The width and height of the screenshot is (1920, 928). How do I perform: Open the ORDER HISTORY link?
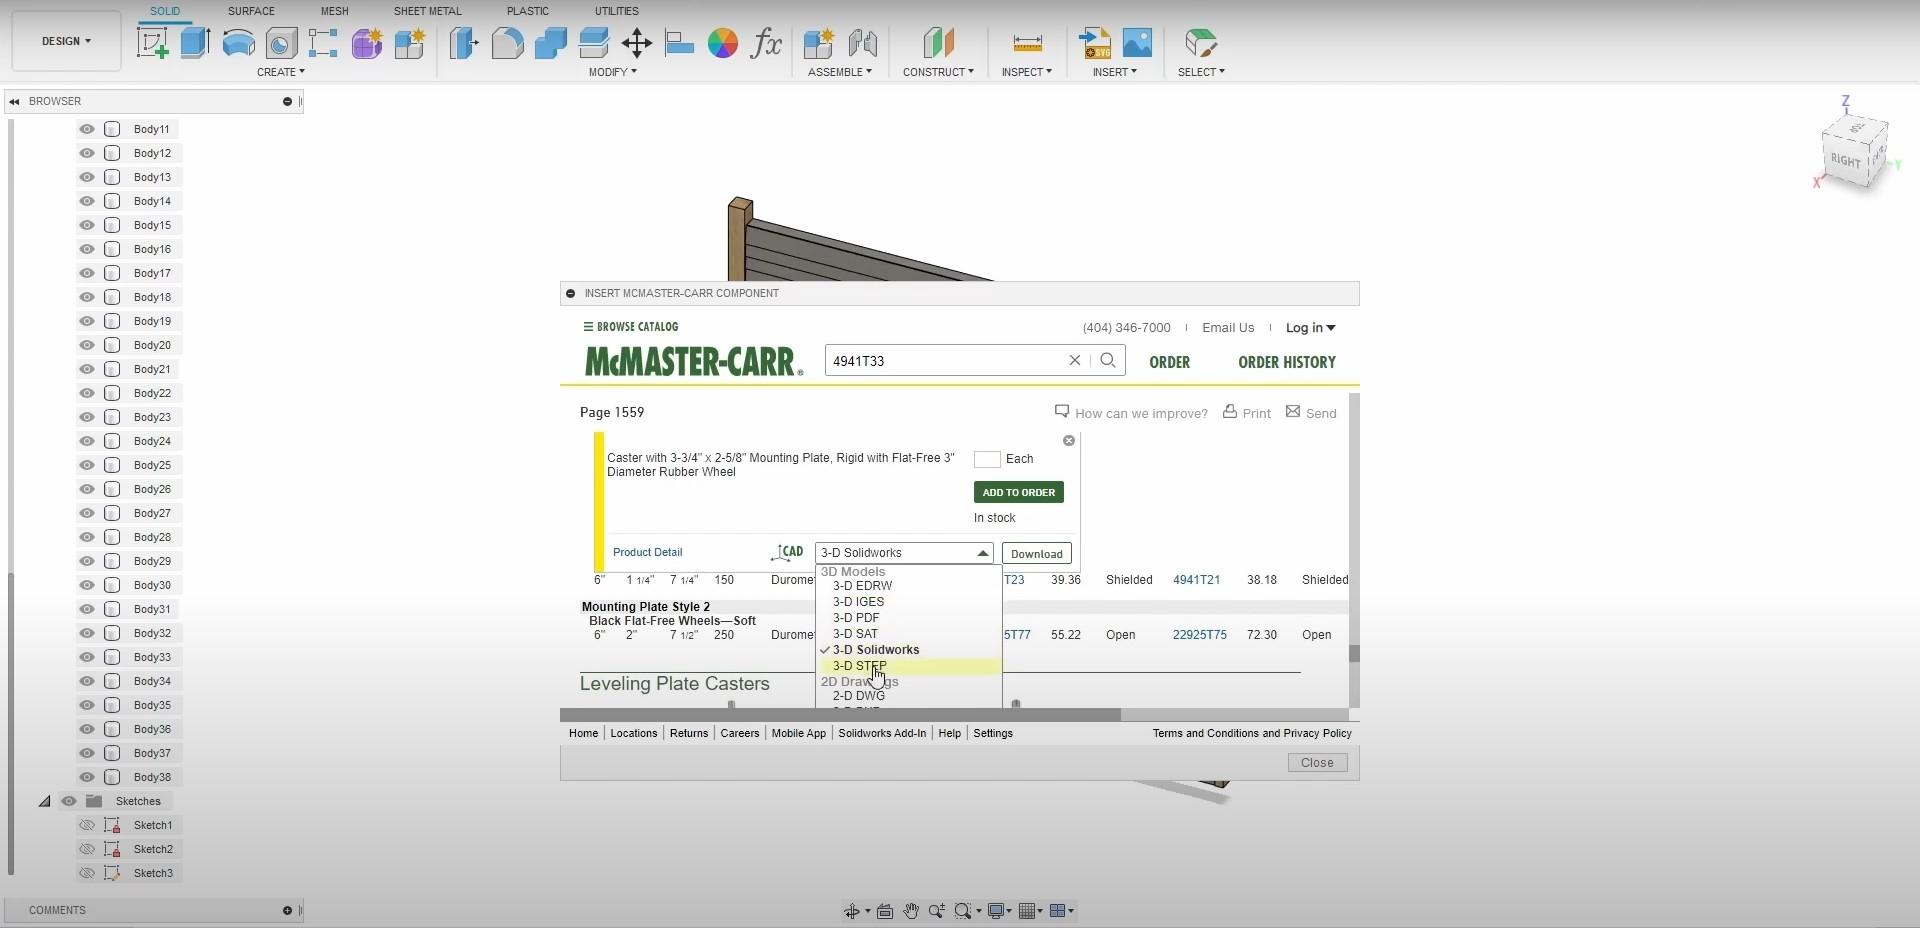coord(1287,362)
